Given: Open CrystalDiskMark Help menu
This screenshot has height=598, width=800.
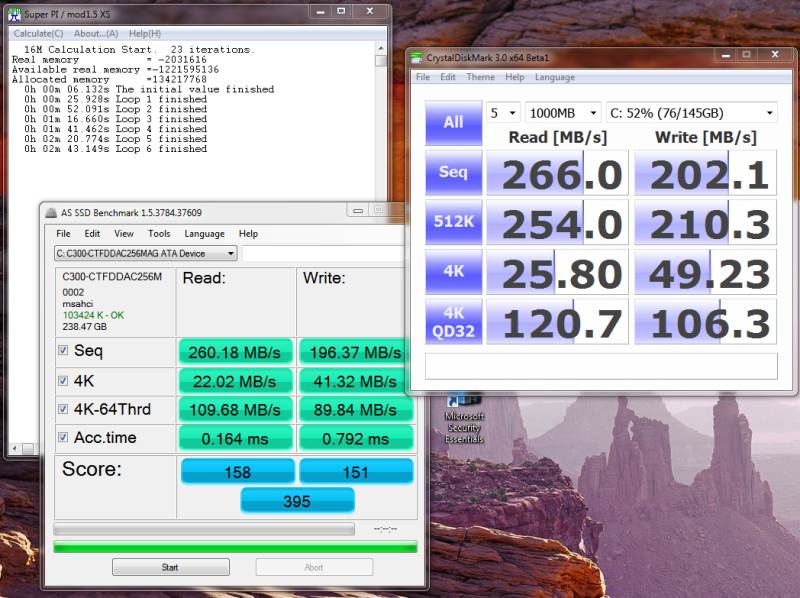Looking at the screenshot, I should (x=515, y=77).
